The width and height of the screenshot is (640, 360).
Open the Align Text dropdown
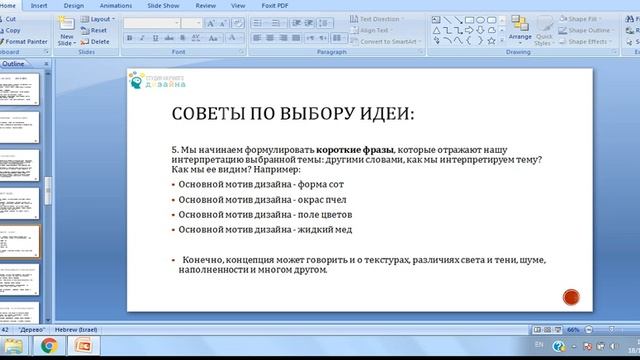point(372,30)
